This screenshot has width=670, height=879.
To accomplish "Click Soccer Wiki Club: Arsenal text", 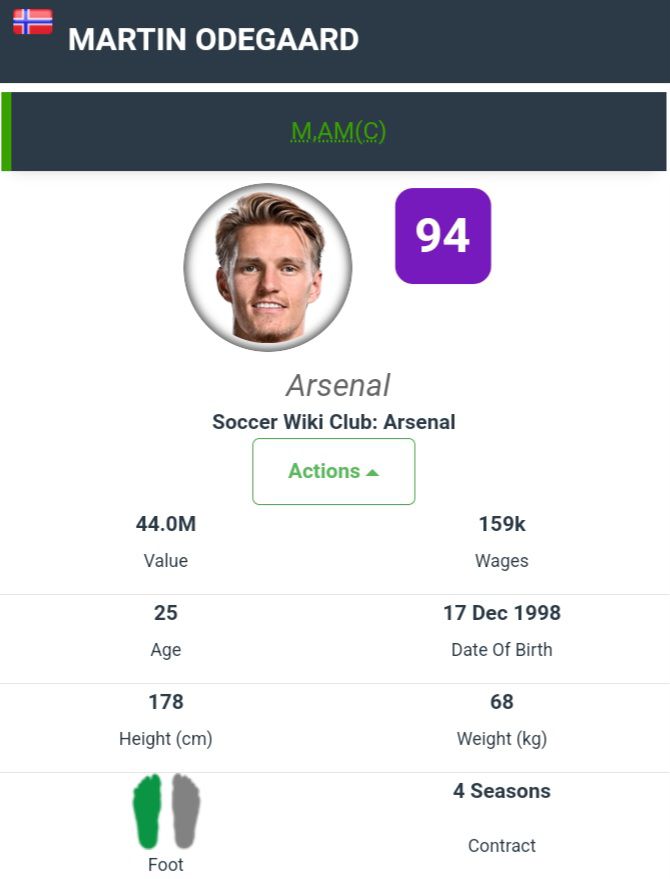I will (x=334, y=422).
